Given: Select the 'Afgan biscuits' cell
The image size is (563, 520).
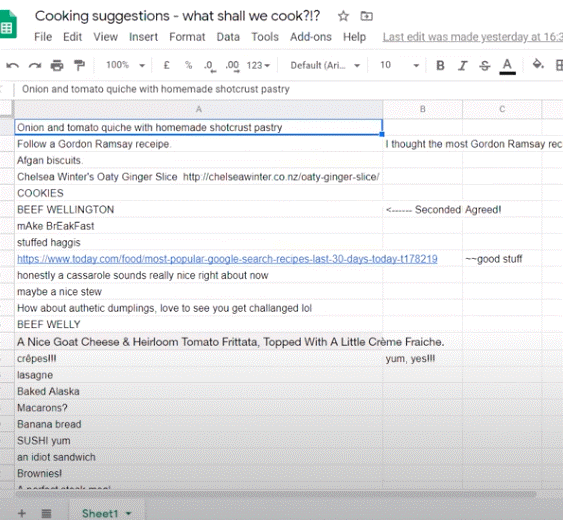Looking at the screenshot, I should point(199,160).
